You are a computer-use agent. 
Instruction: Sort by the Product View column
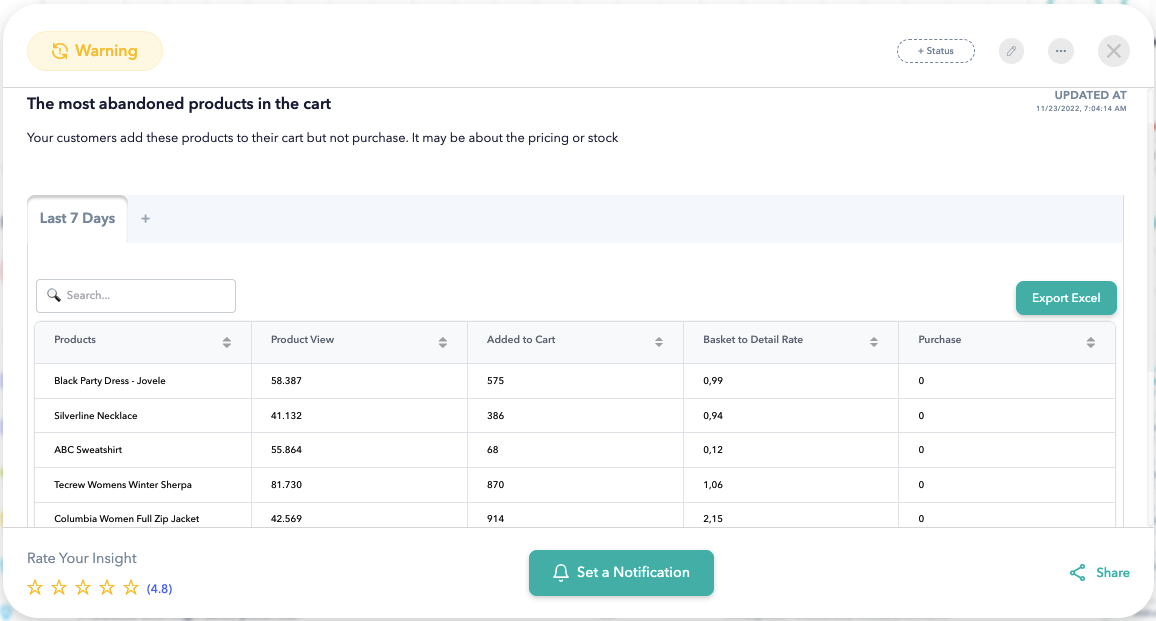tap(443, 342)
